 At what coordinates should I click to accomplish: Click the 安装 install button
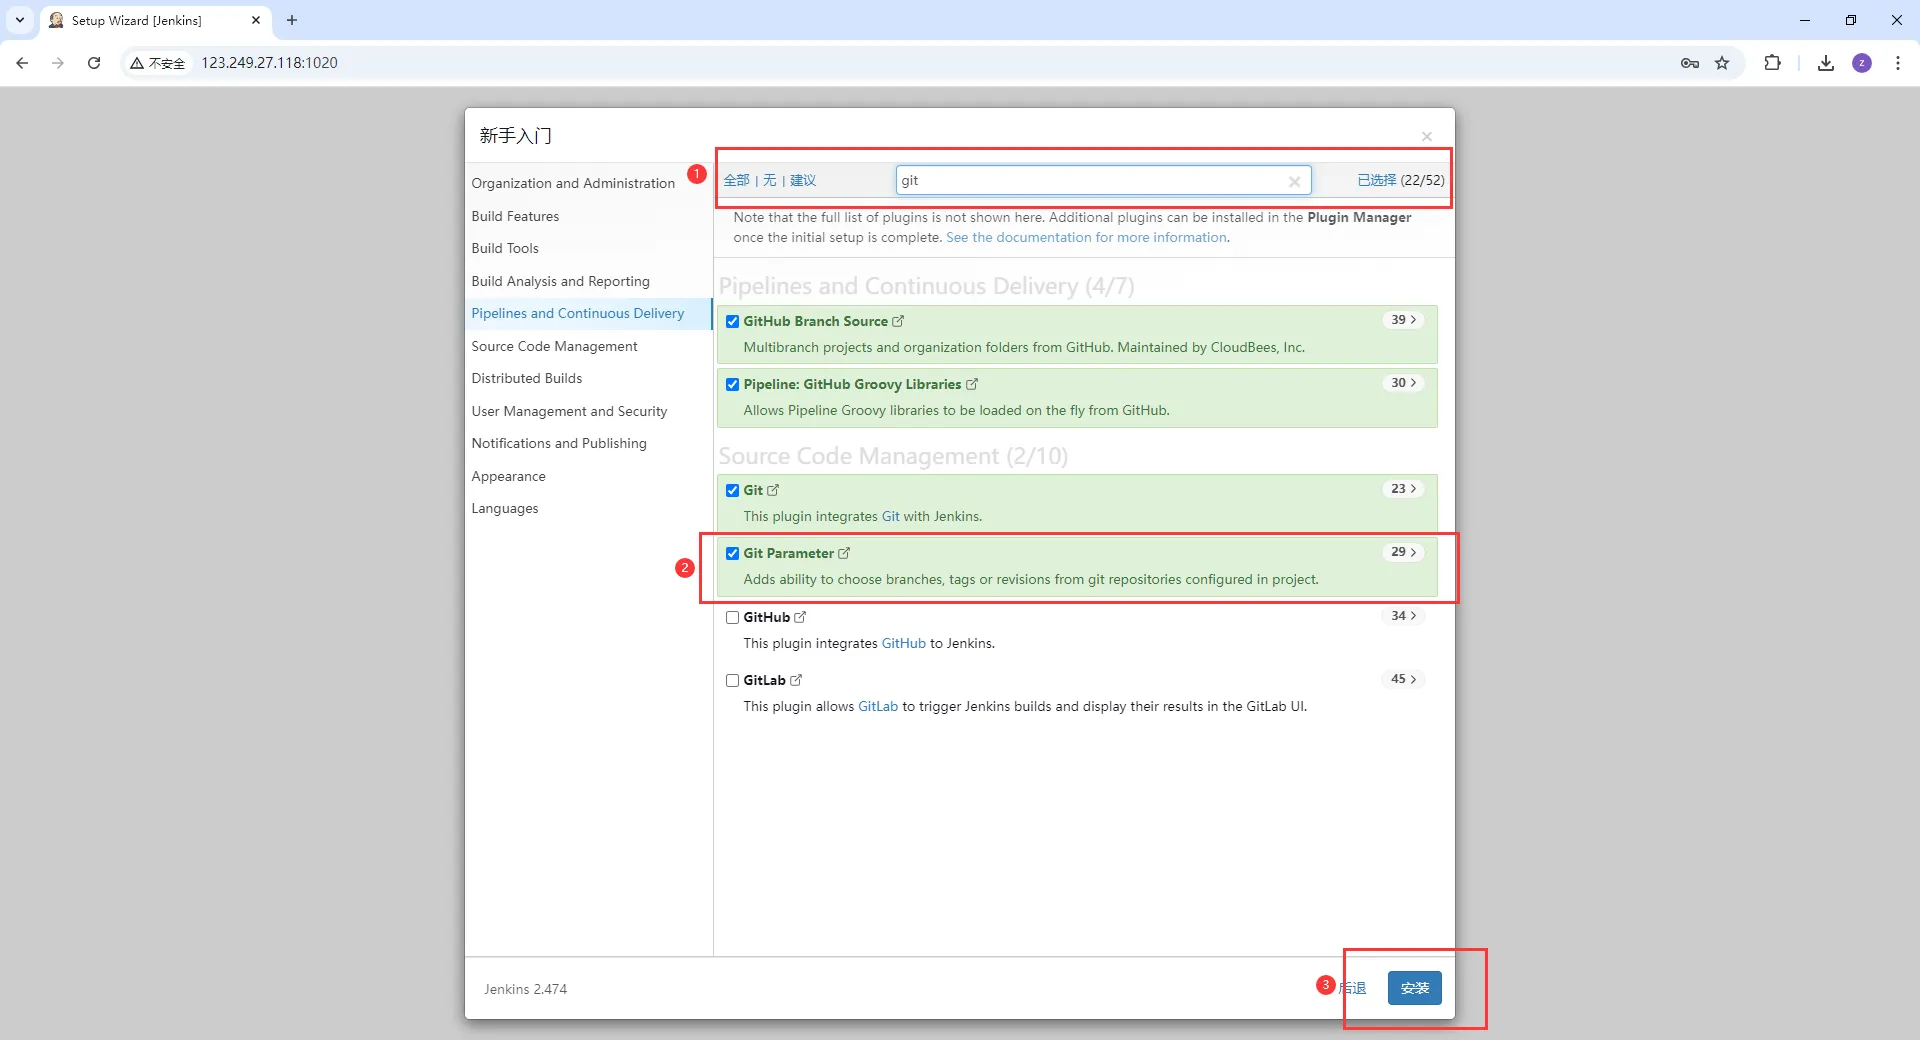point(1414,988)
